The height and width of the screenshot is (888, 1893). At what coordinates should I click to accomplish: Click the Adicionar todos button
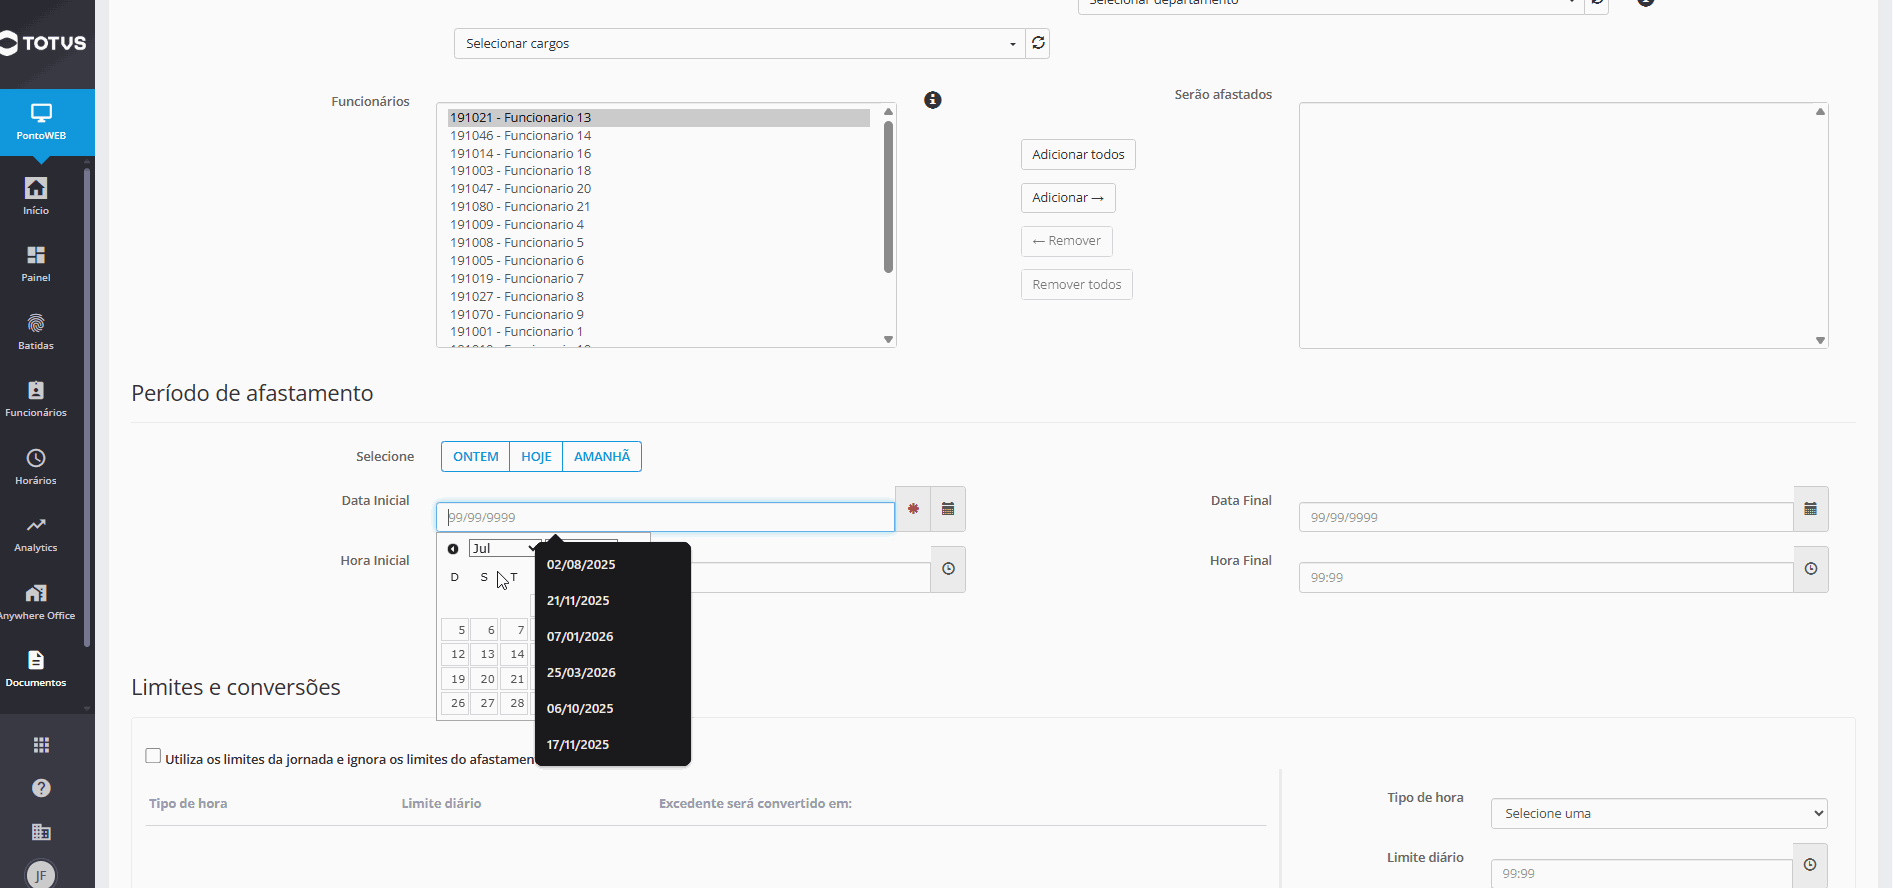[x=1078, y=154]
